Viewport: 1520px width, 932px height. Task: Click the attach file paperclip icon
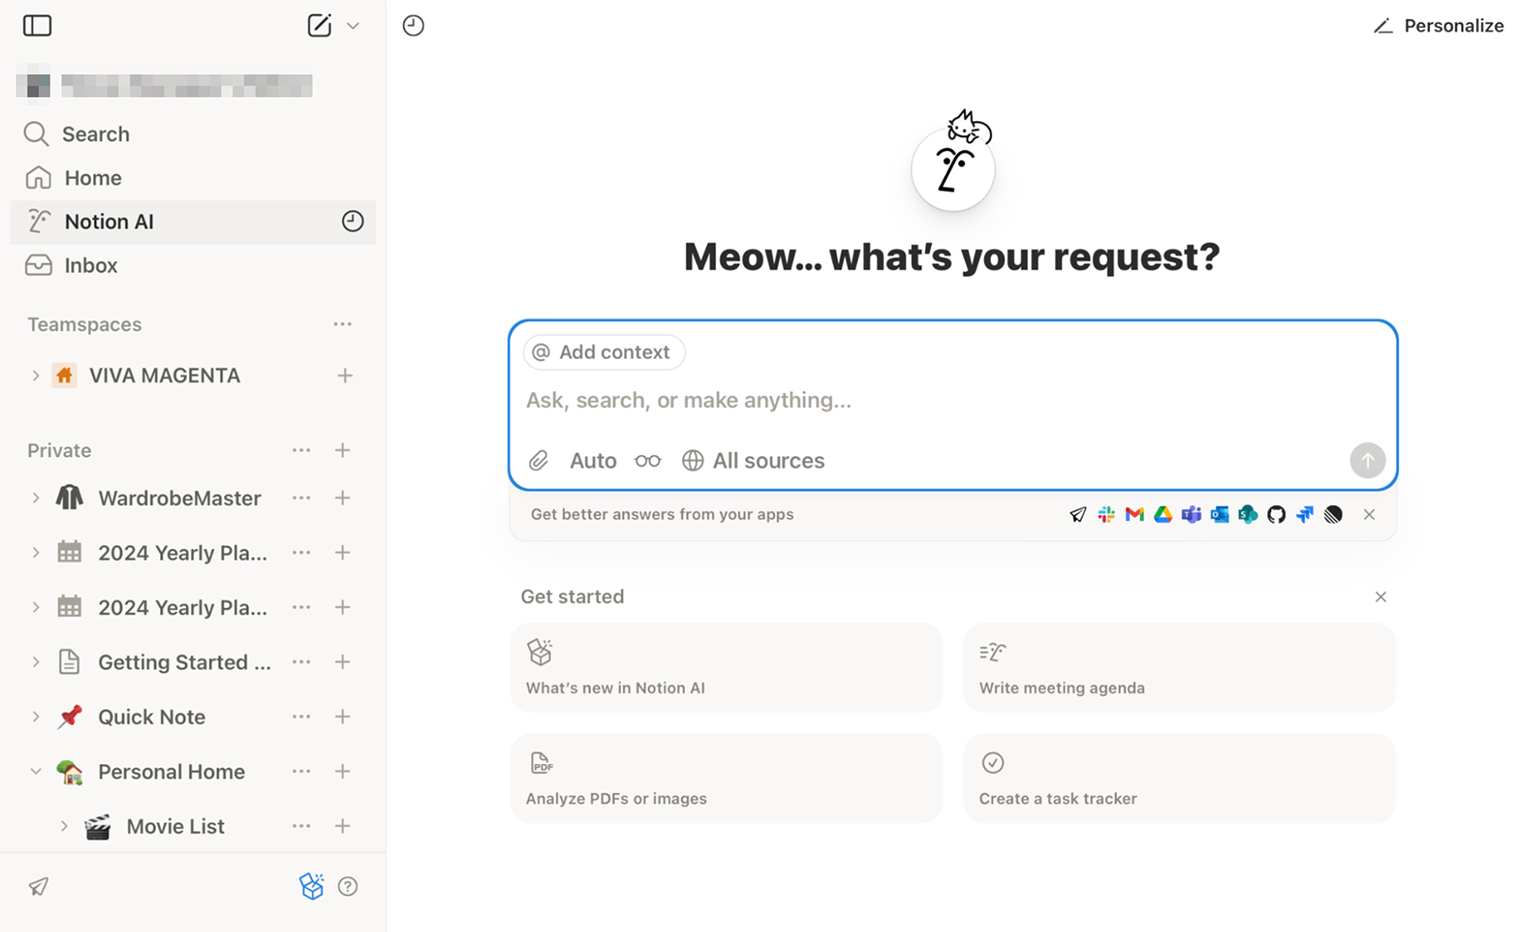(x=539, y=461)
